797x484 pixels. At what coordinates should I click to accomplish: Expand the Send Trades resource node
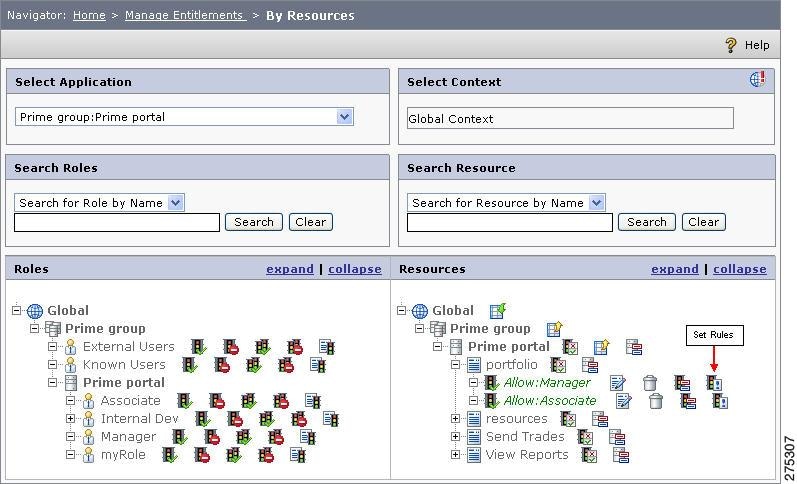coord(455,437)
